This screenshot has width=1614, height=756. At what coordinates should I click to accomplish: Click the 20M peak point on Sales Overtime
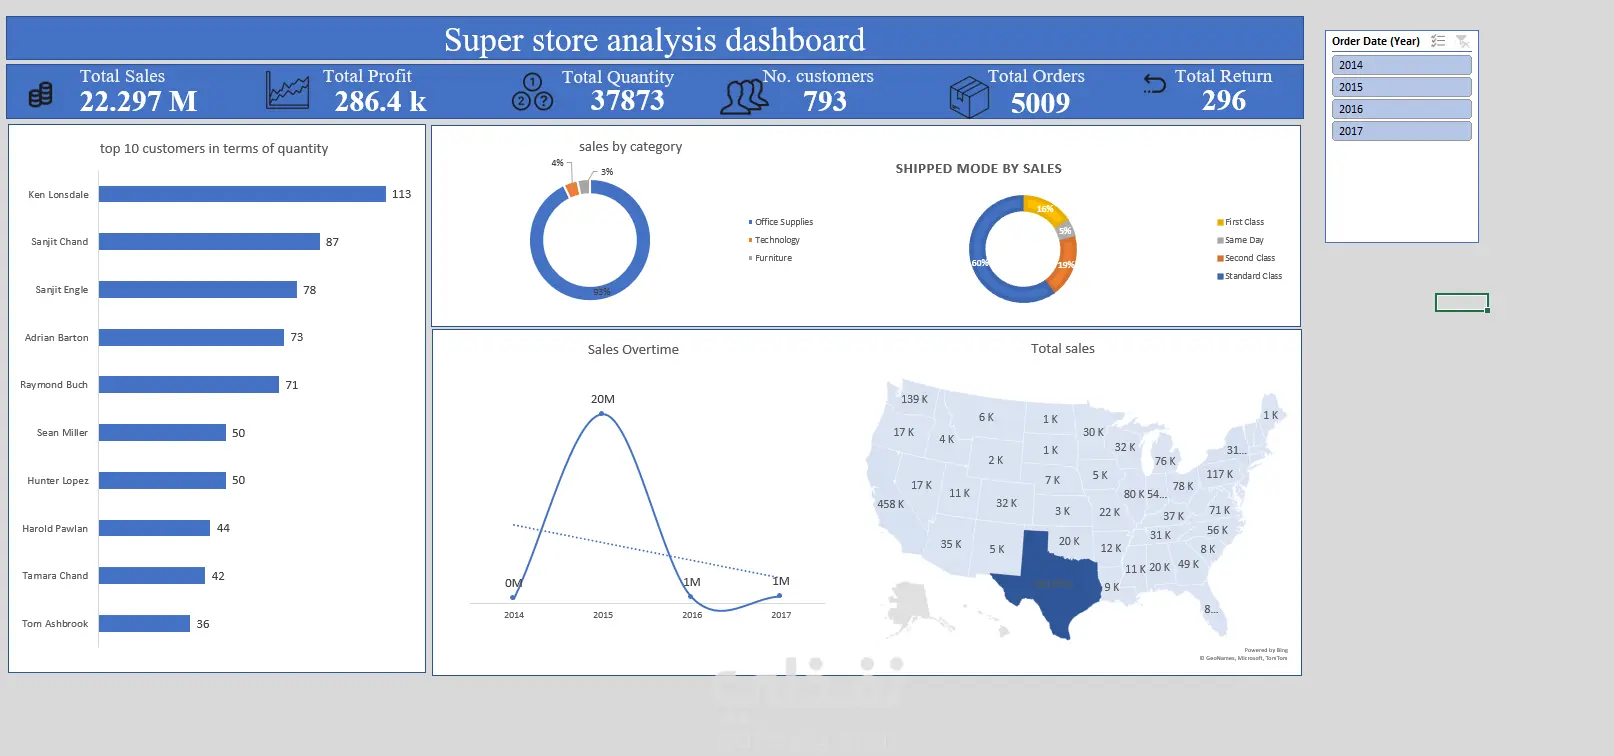(x=602, y=413)
